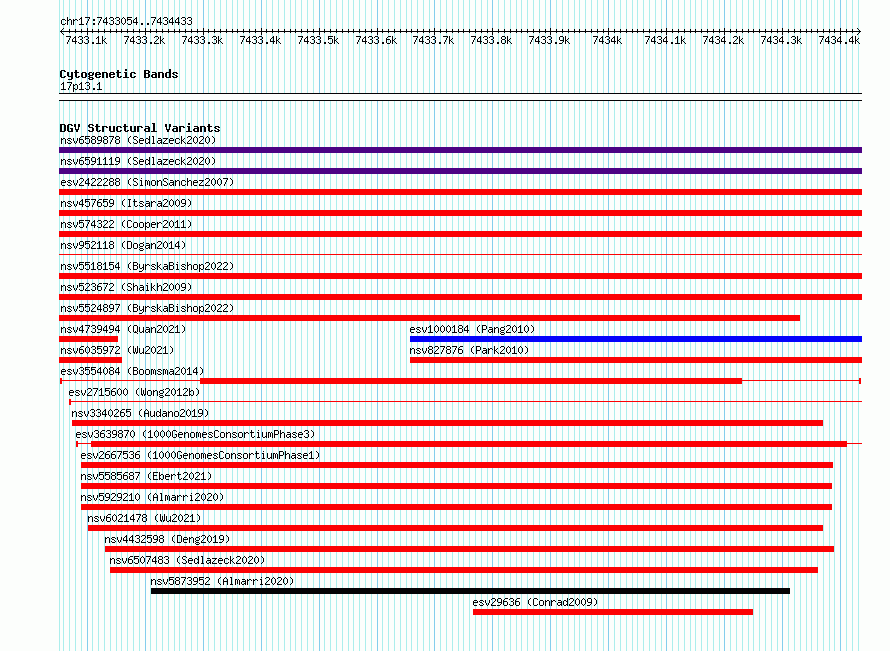Image resolution: width=890 pixels, height=651 pixels.
Task: Select the red bar under nsv5518154
Action: click(x=460, y=276)
